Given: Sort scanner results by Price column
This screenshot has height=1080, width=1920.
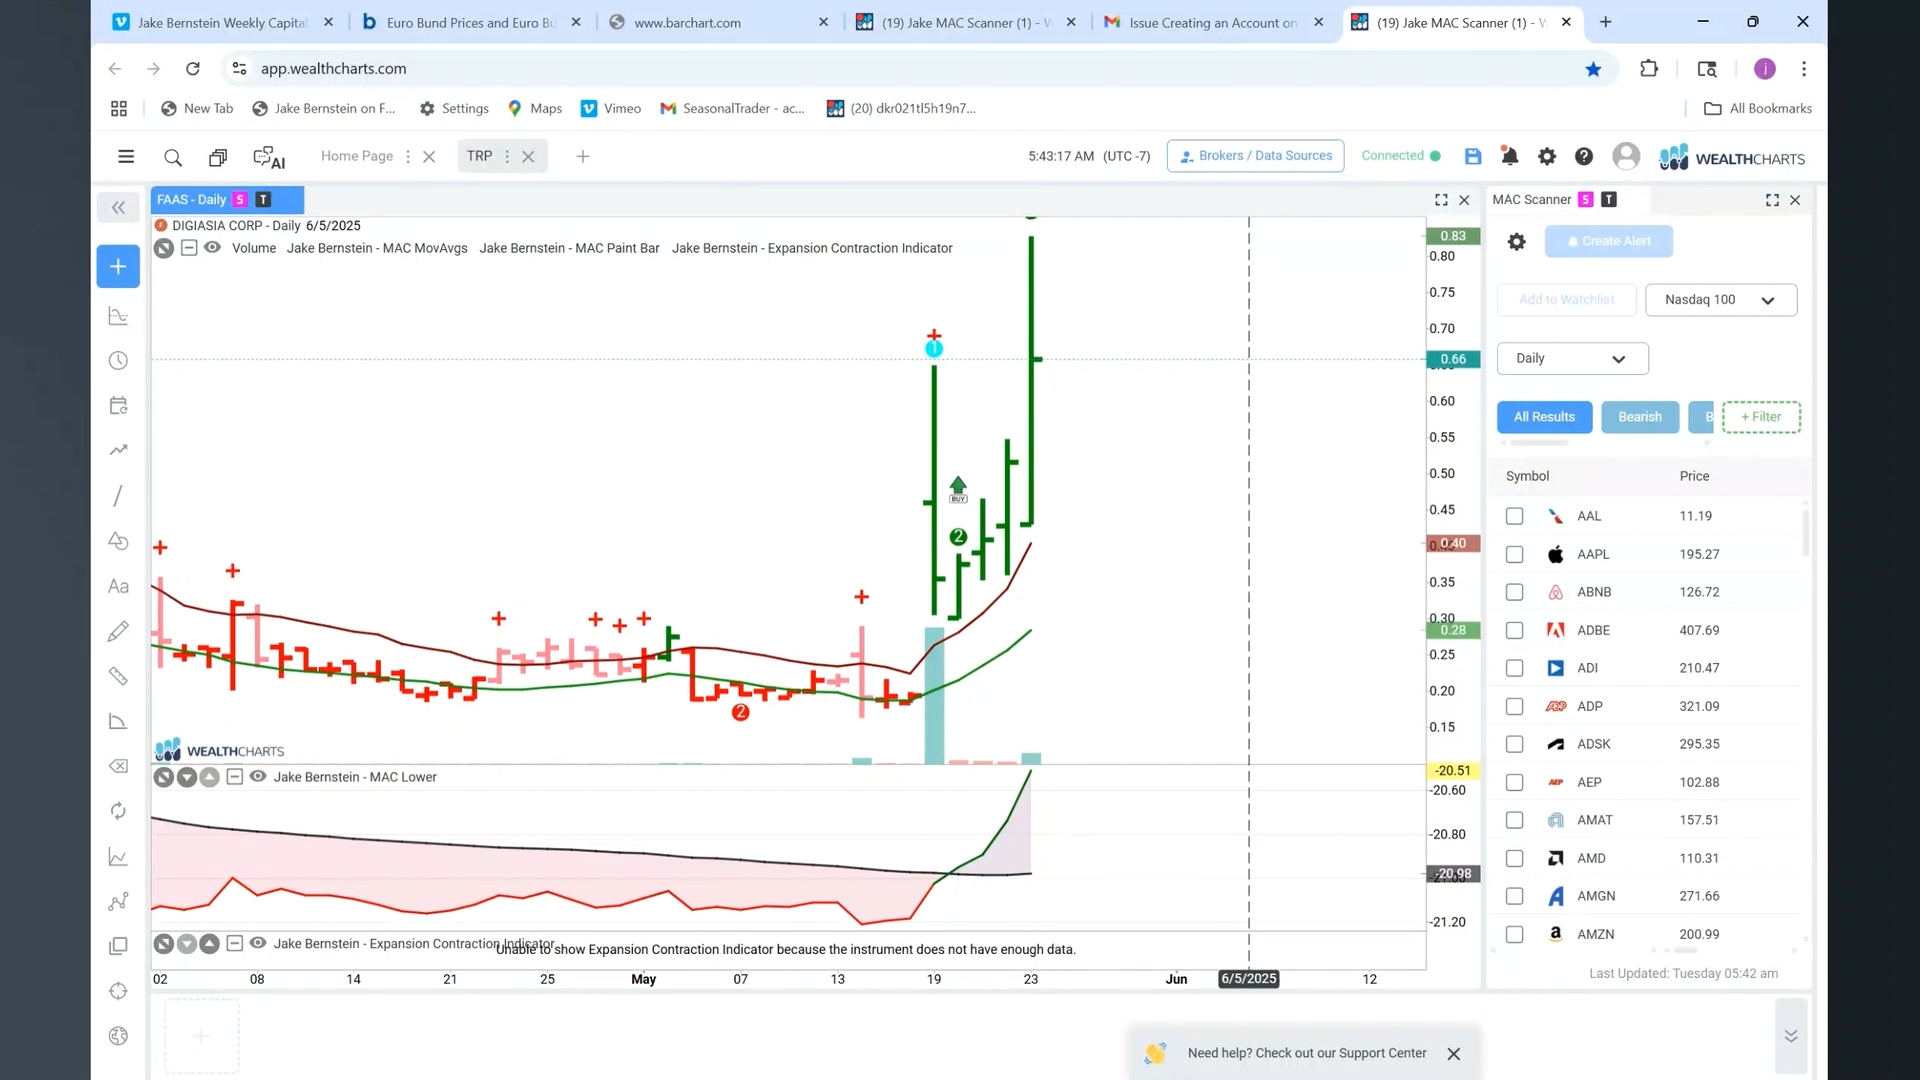Looking at the screenshot, I should point(1694,476).
